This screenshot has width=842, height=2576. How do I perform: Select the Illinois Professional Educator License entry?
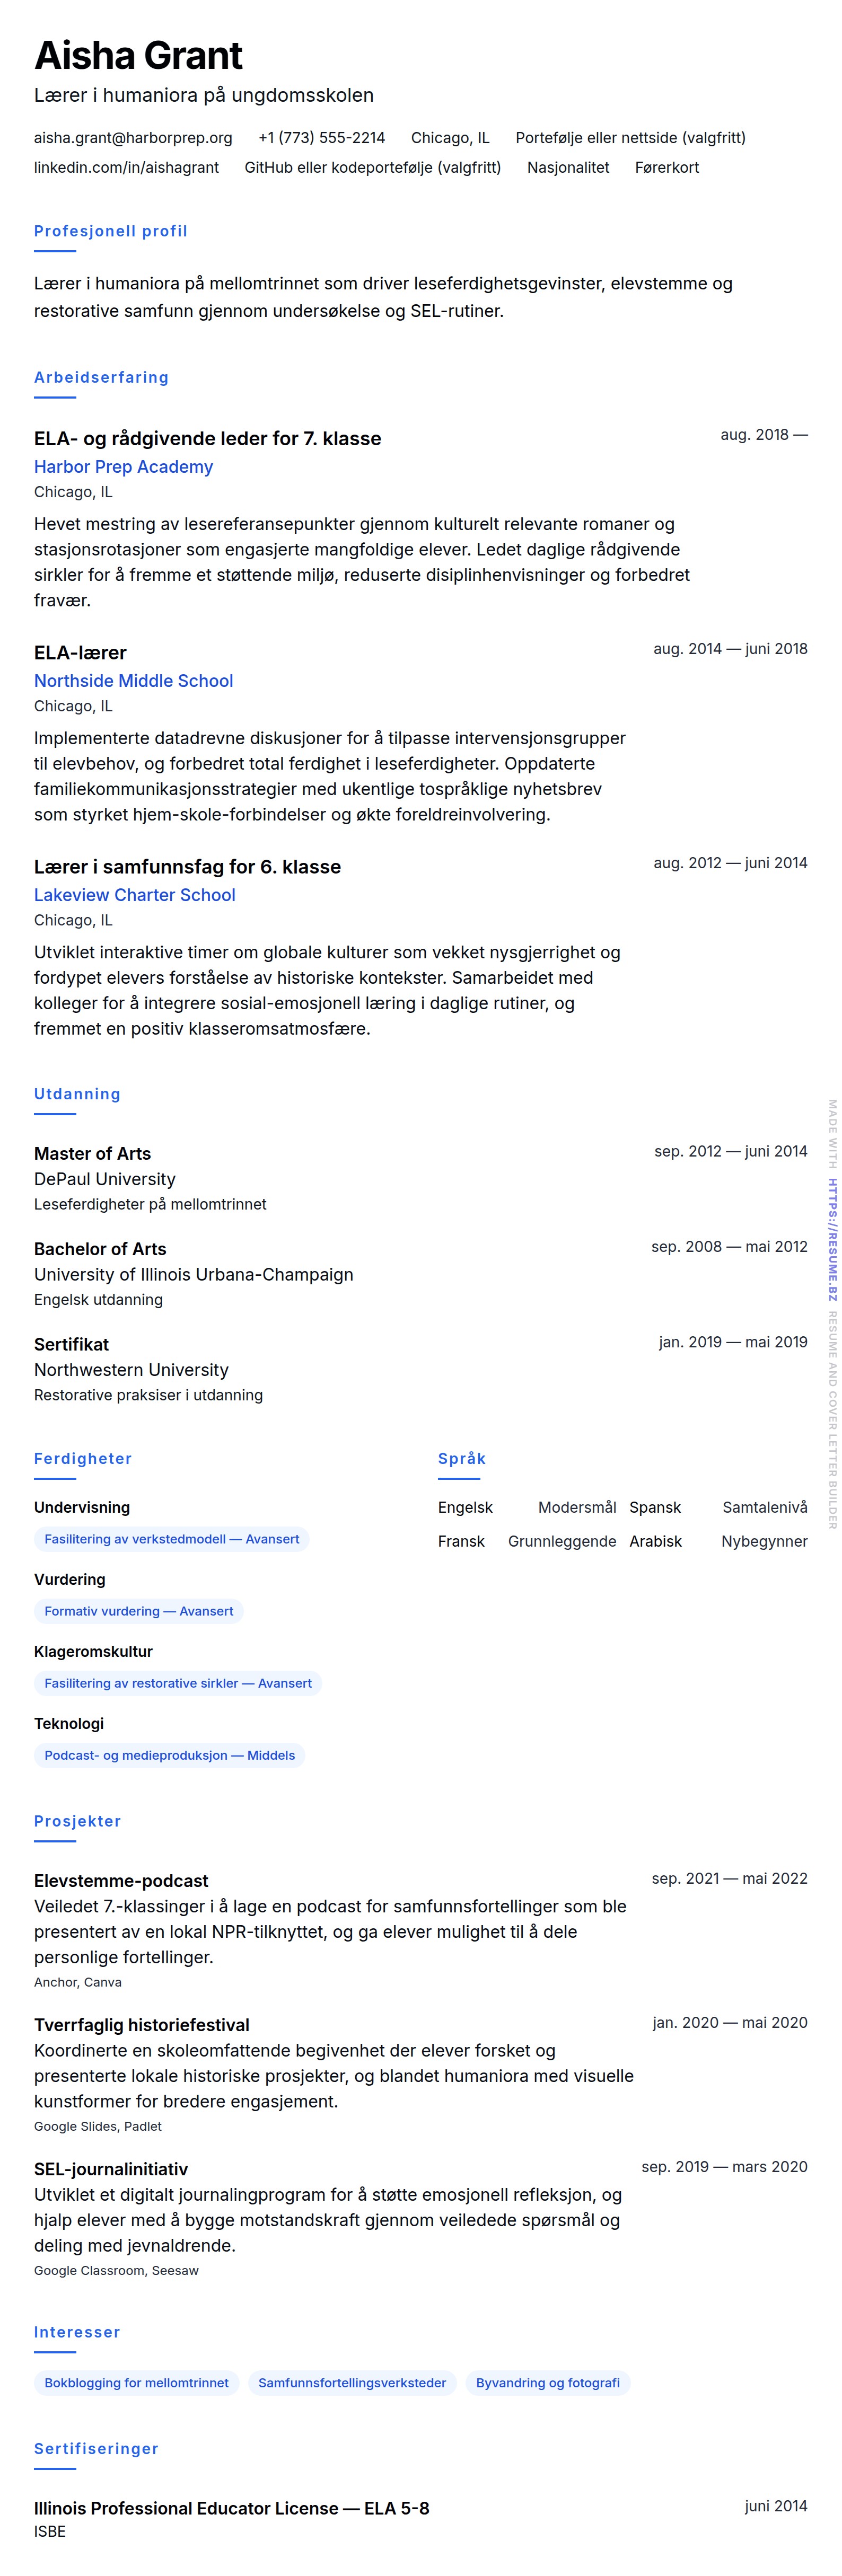(231, 2508)
